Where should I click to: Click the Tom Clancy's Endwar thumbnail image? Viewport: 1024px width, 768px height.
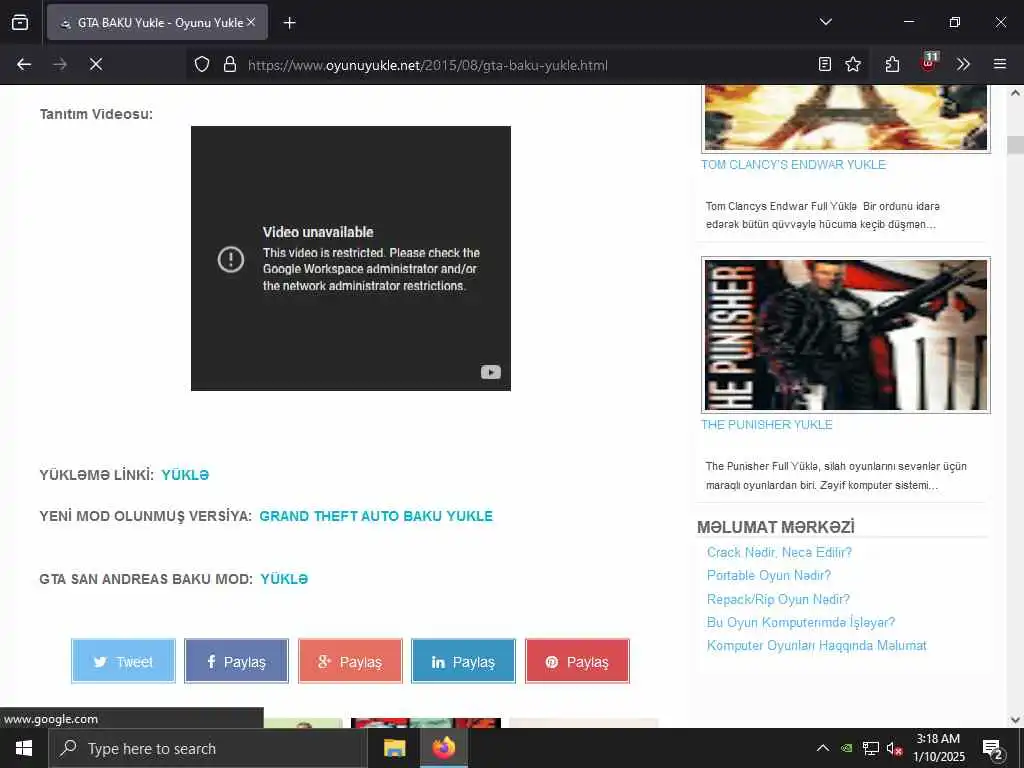point(846,118)
